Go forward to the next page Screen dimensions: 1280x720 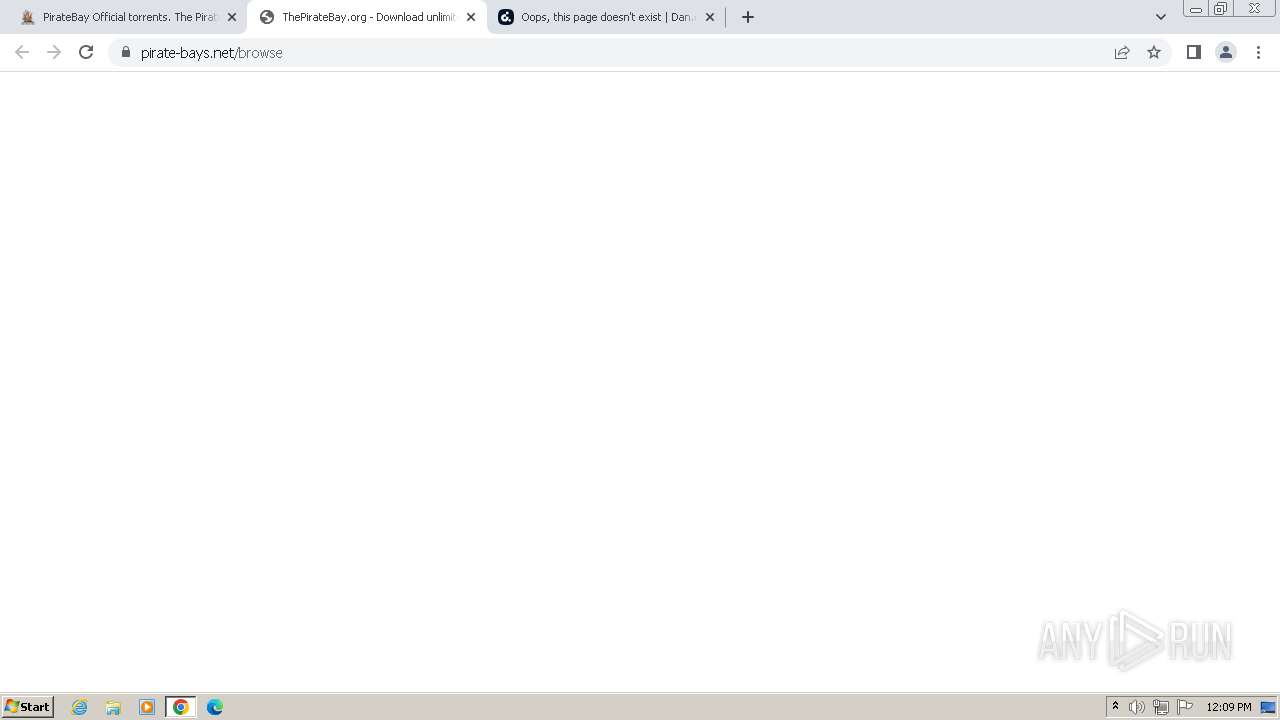[x=54, y=53]
